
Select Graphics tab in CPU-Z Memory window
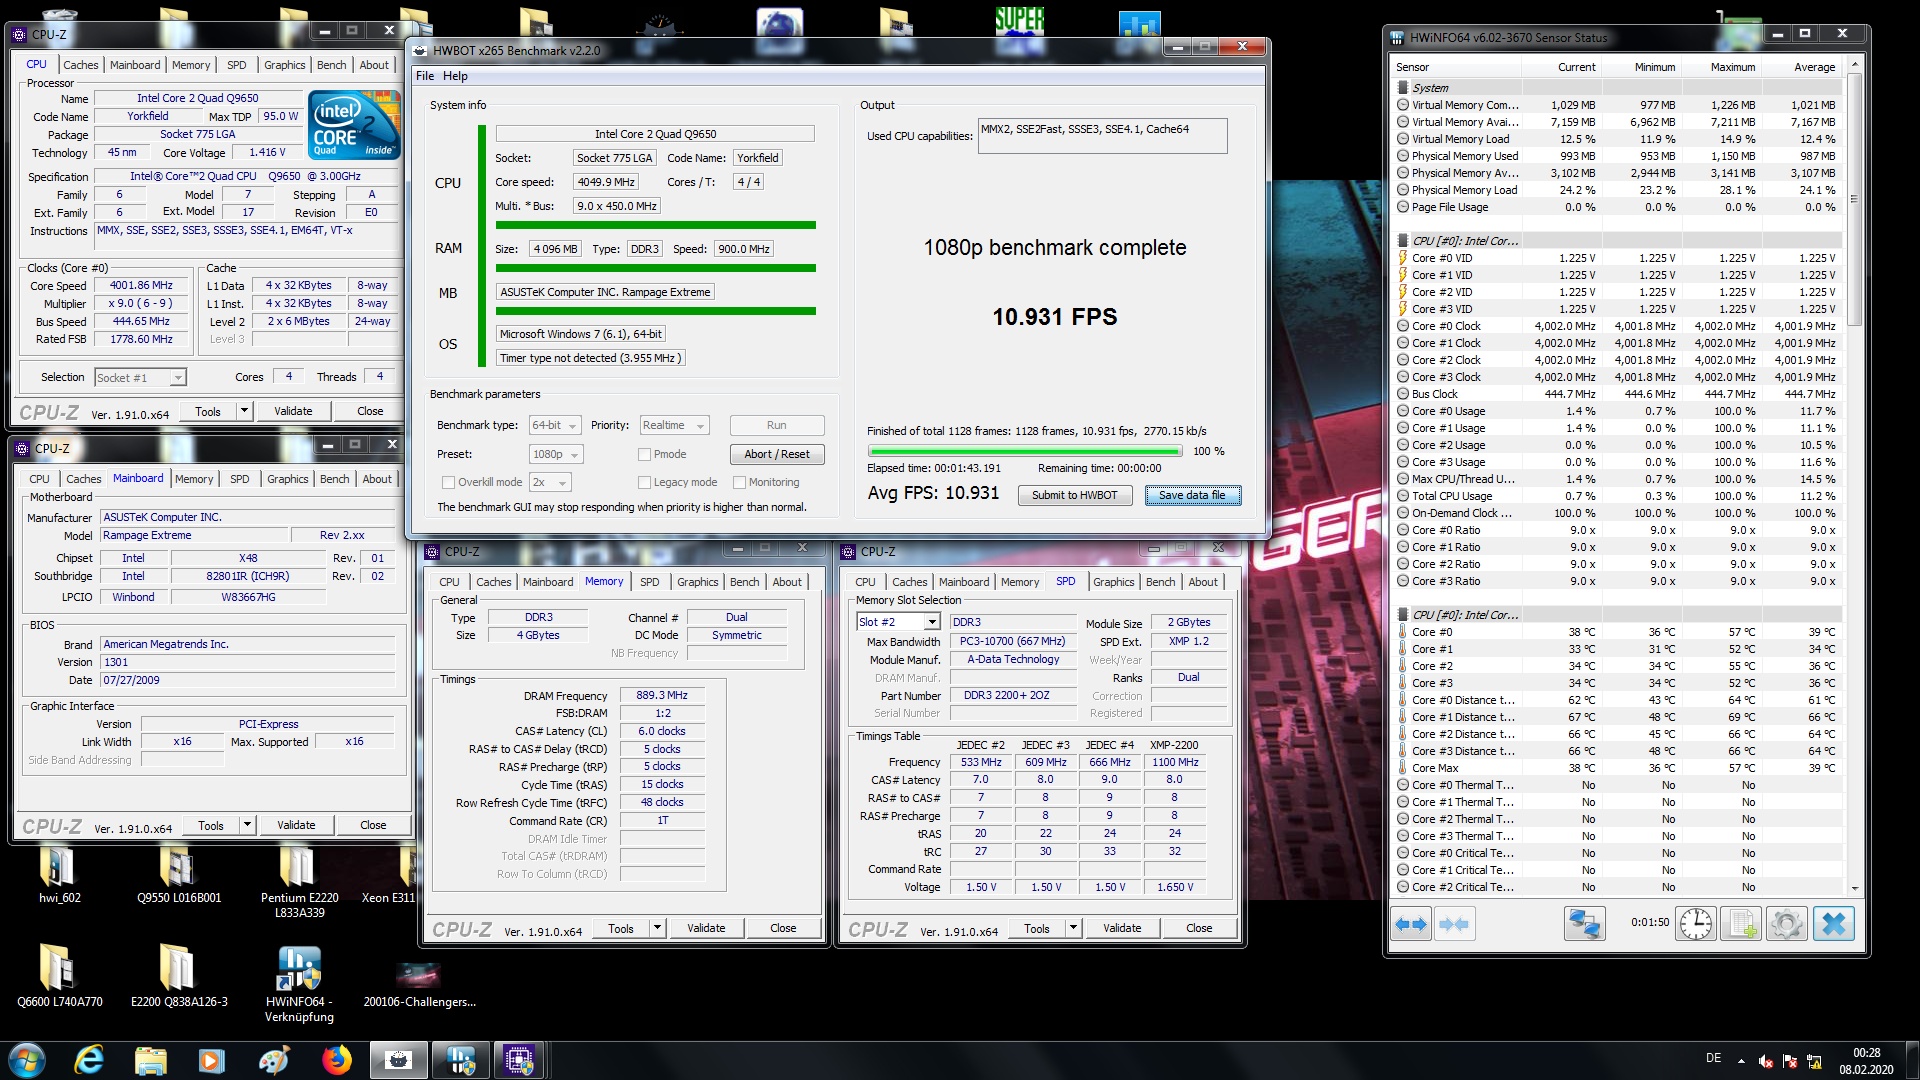coord(697,582)
